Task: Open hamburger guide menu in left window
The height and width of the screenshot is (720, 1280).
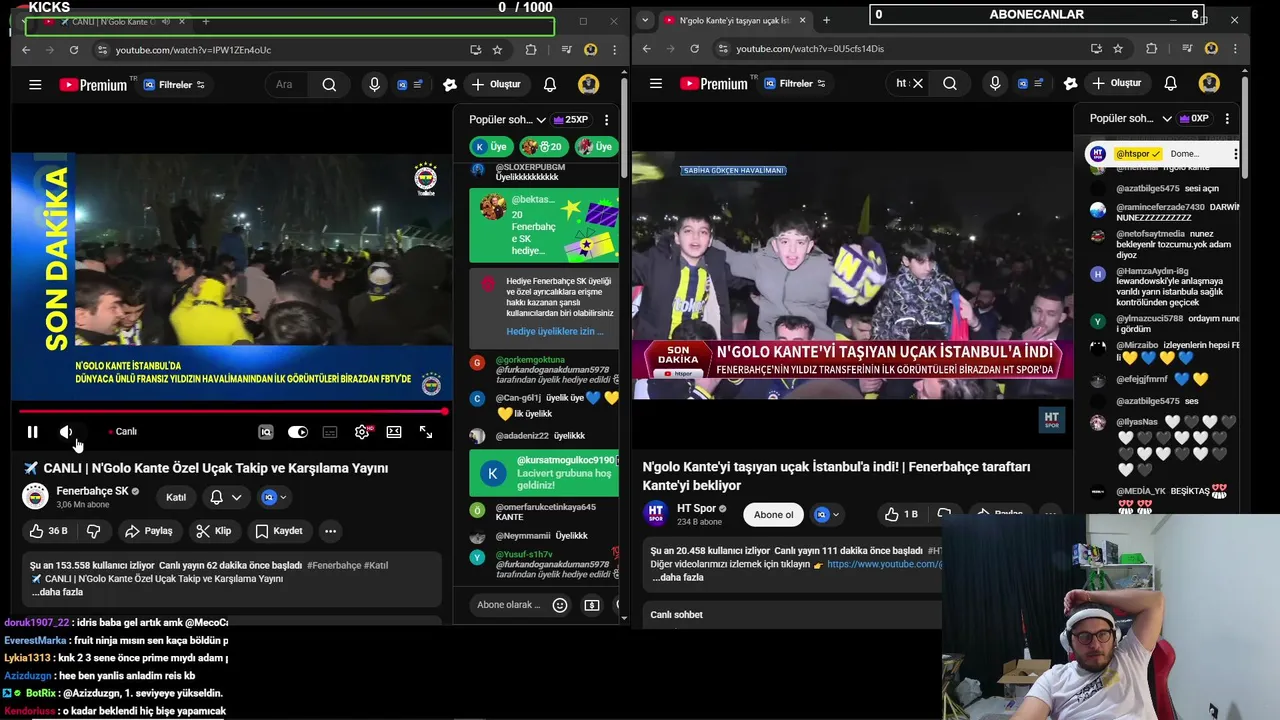Action: [x=35, y=85]
